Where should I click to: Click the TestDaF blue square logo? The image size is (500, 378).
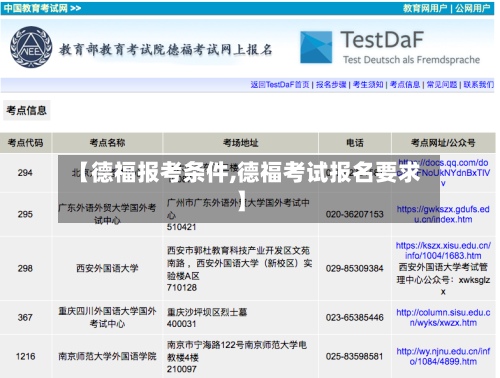click(x=316, y=47)
